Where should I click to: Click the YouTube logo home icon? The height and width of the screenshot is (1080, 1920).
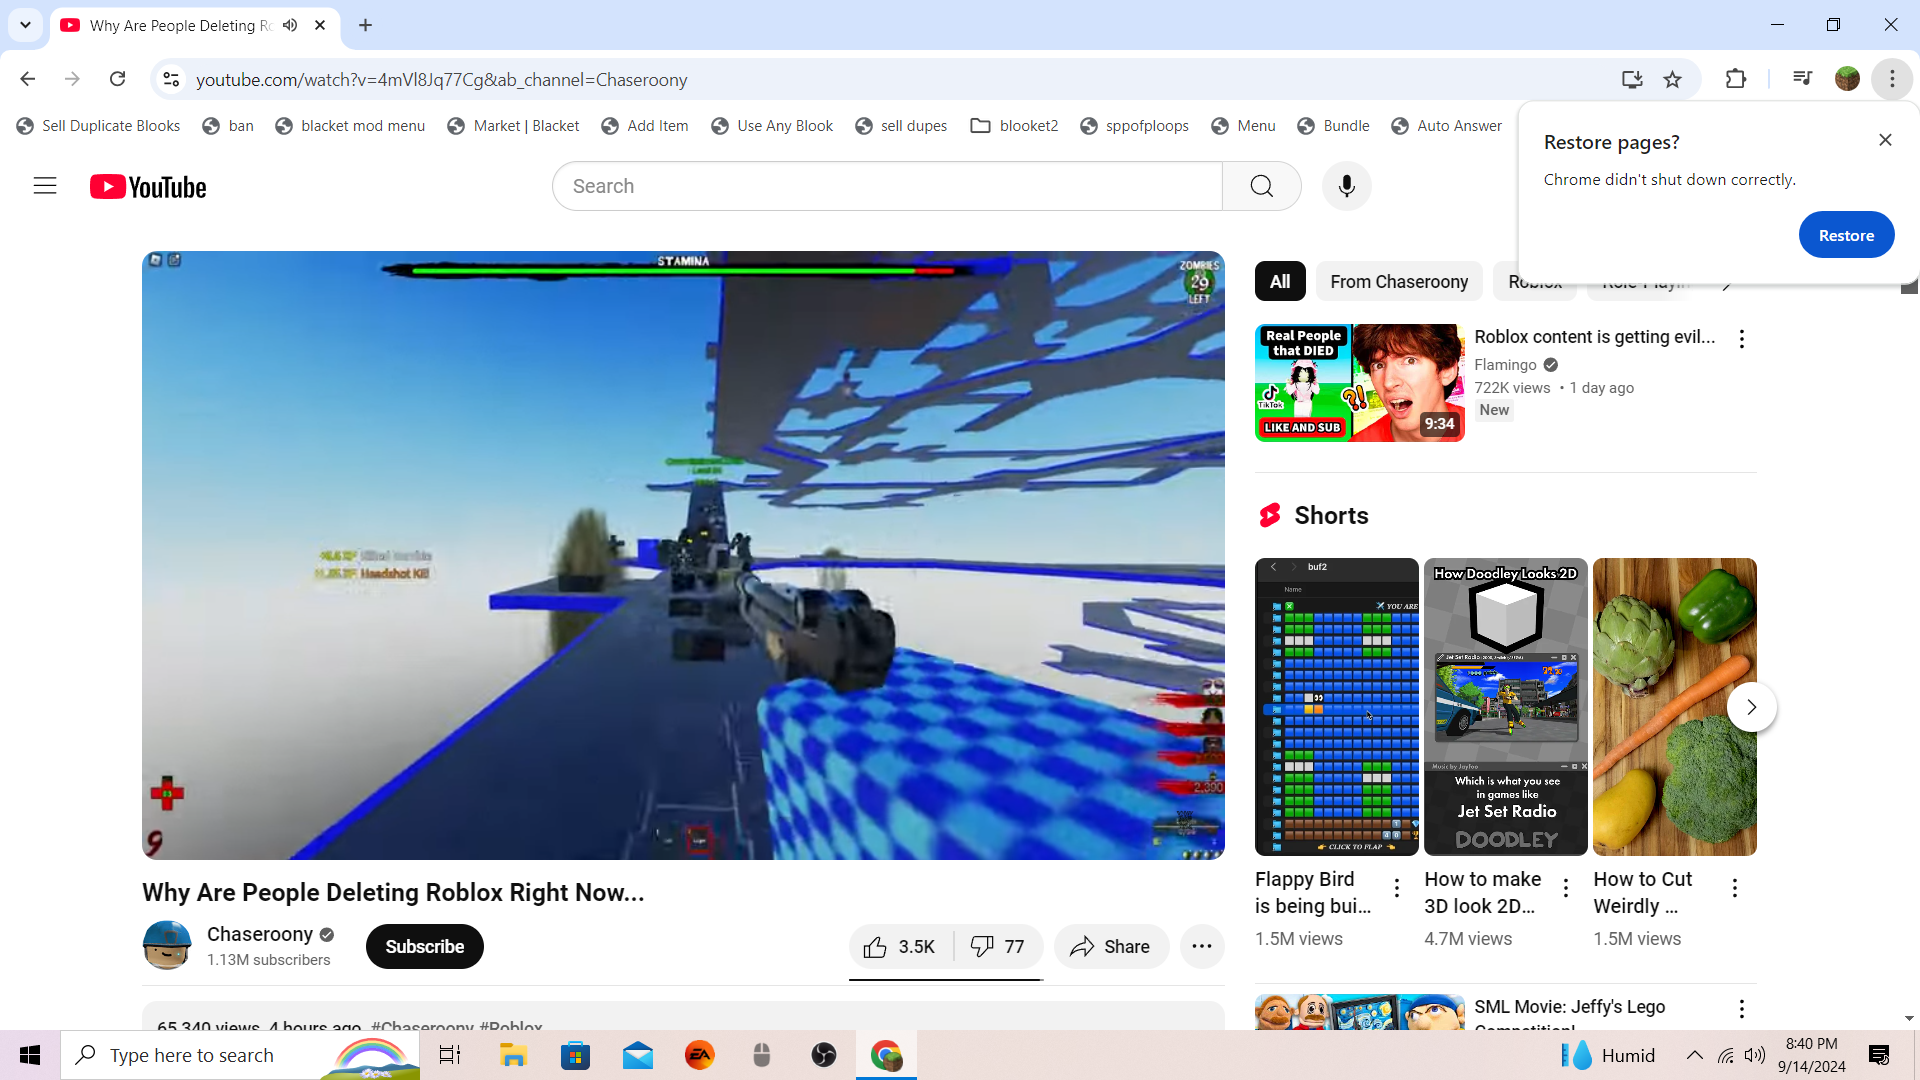[x=148, y=187]
